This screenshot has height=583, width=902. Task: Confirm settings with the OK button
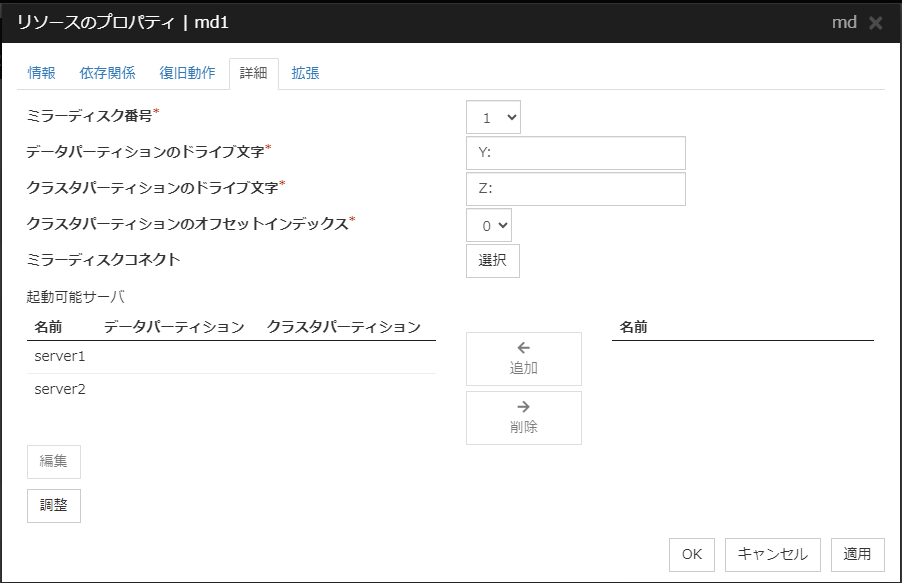[691, 554]
